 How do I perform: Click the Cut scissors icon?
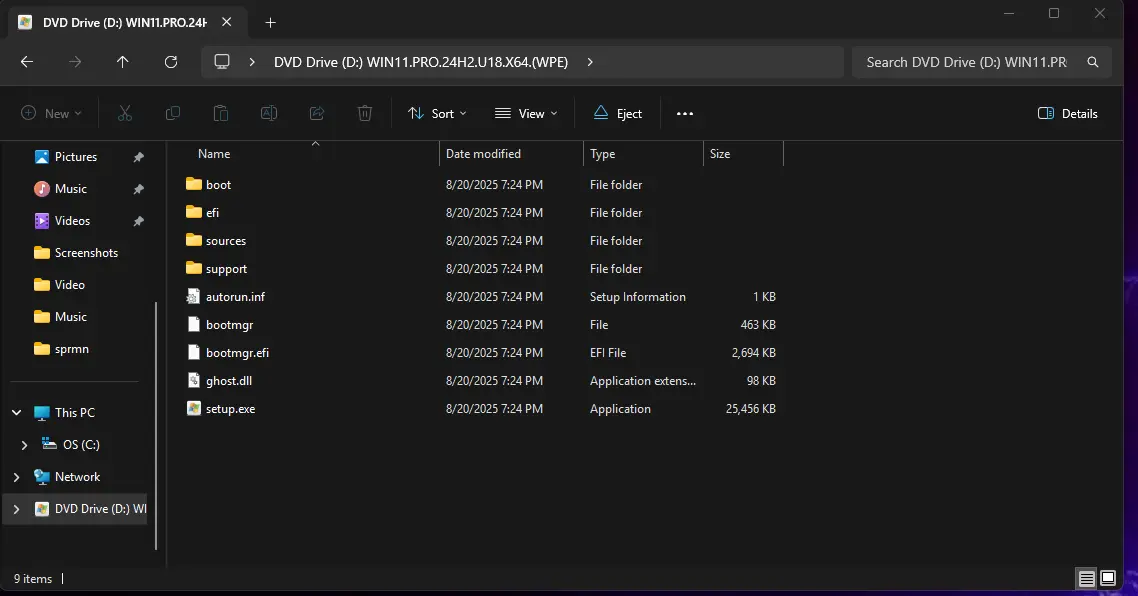(x=125, y=113)
